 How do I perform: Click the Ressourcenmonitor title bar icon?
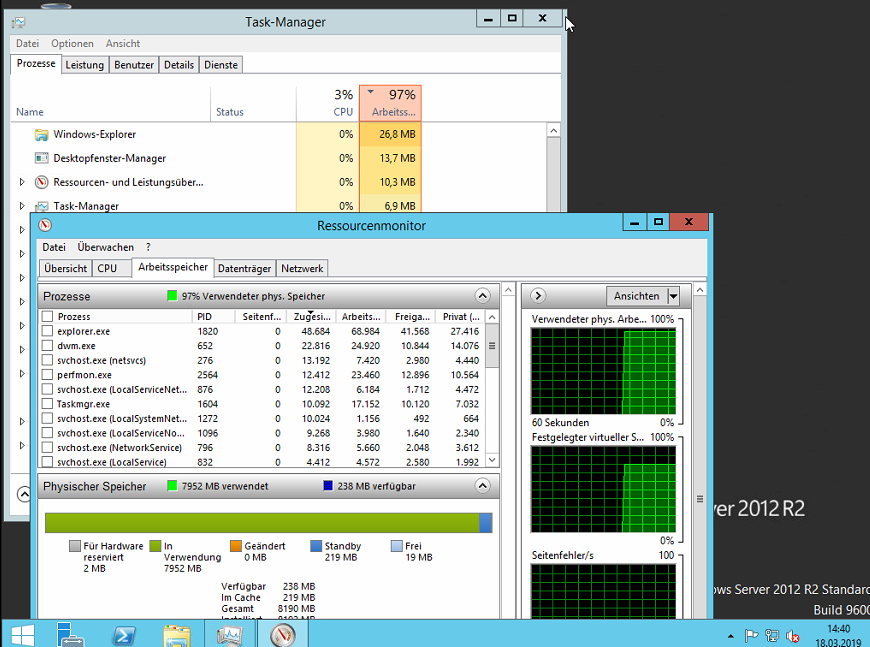coord(45,225)
